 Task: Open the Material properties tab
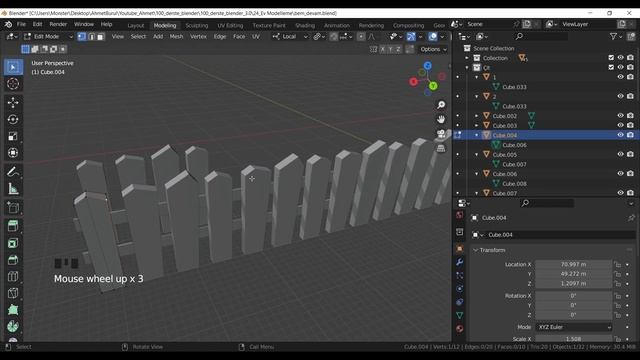coord(460,329)
